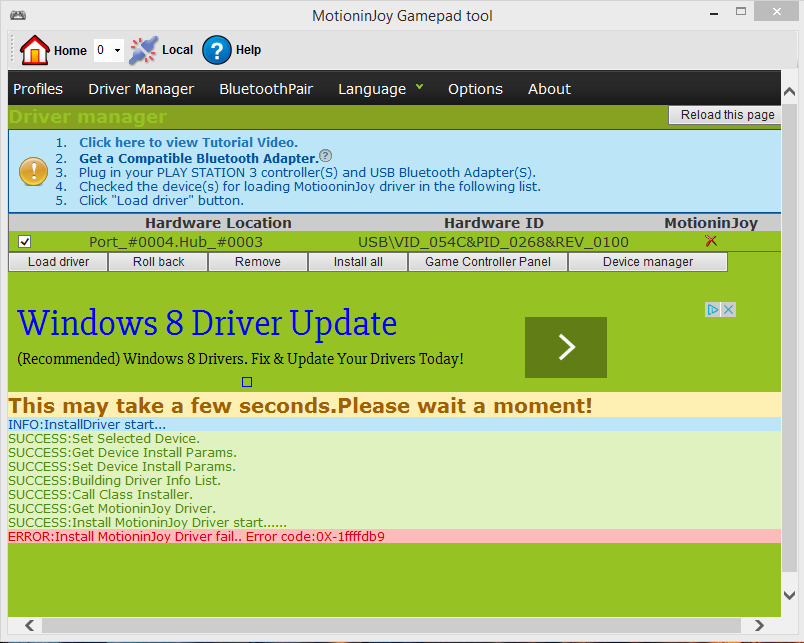Open the BluetoothPair menu
Image resolution: width=804 pixels, height=643 pixels.
click(x=266, y=89)
